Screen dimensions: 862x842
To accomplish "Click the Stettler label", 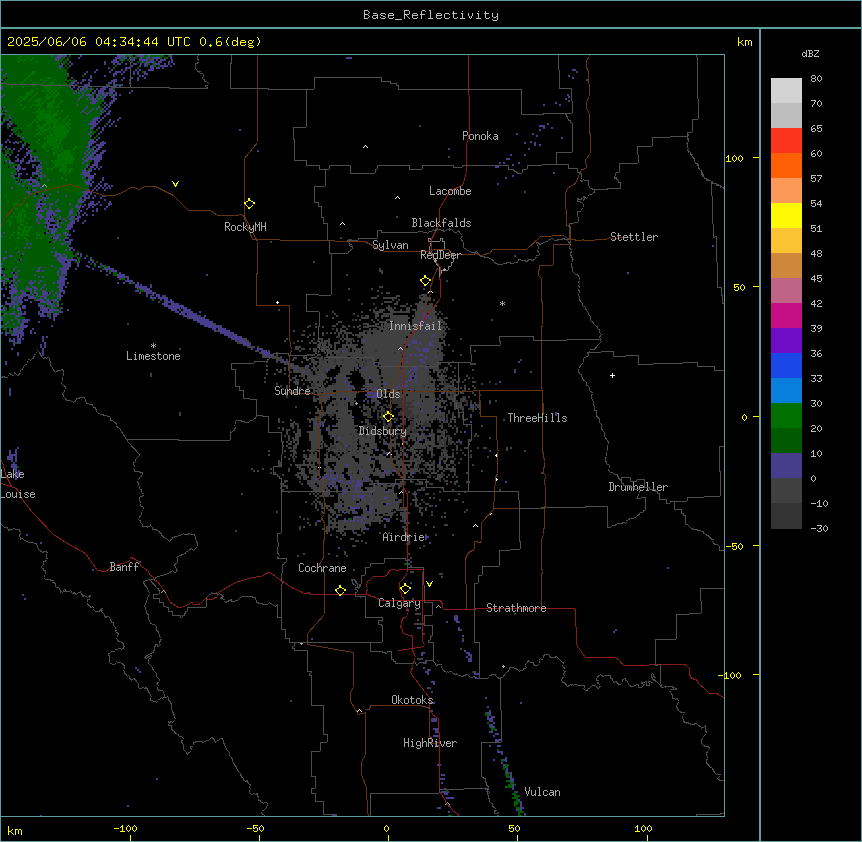I will pos(634,237).
